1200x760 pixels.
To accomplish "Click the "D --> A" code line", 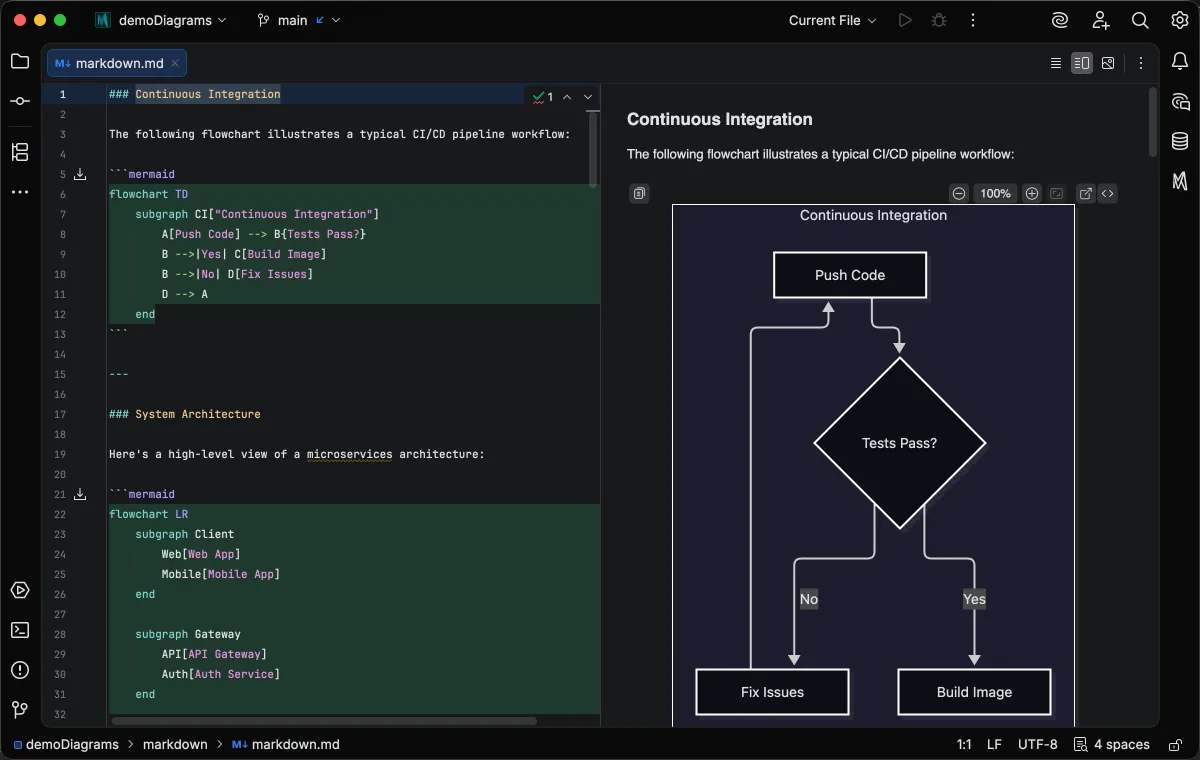I will 185,294.
